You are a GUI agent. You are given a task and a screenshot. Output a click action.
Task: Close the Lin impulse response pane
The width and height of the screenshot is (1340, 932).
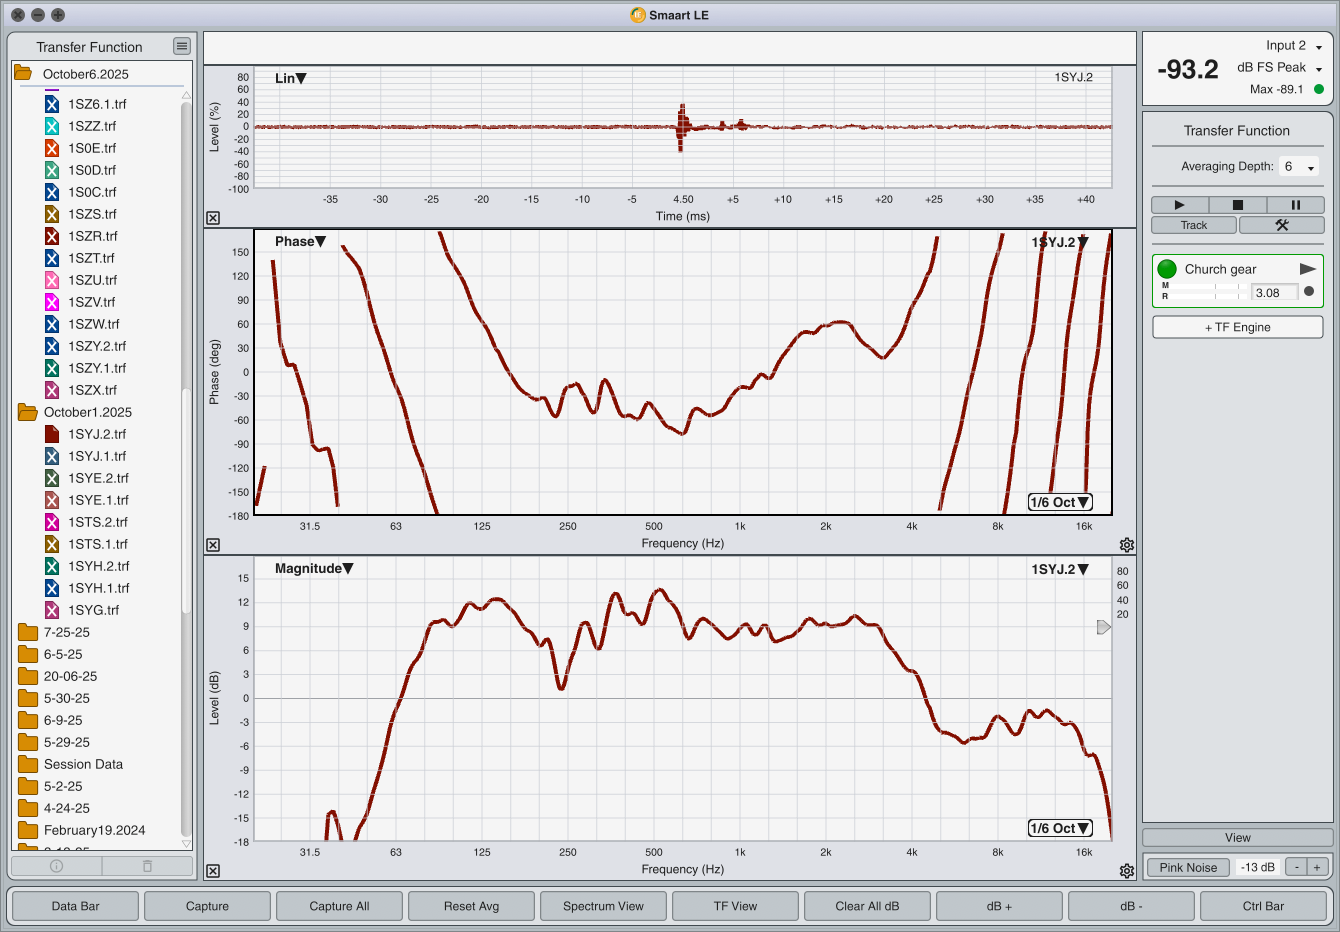(213, 218)
